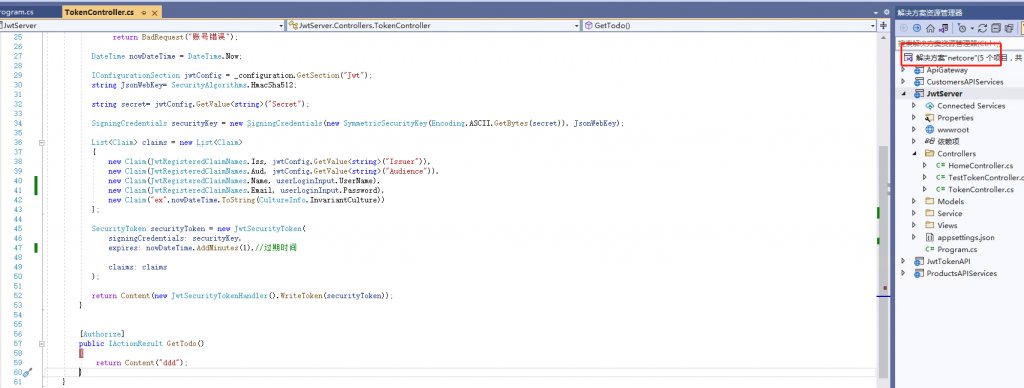Select TokenController.cs in Solution Explorer
1024x388 pixels.
(x=980, y=189)
